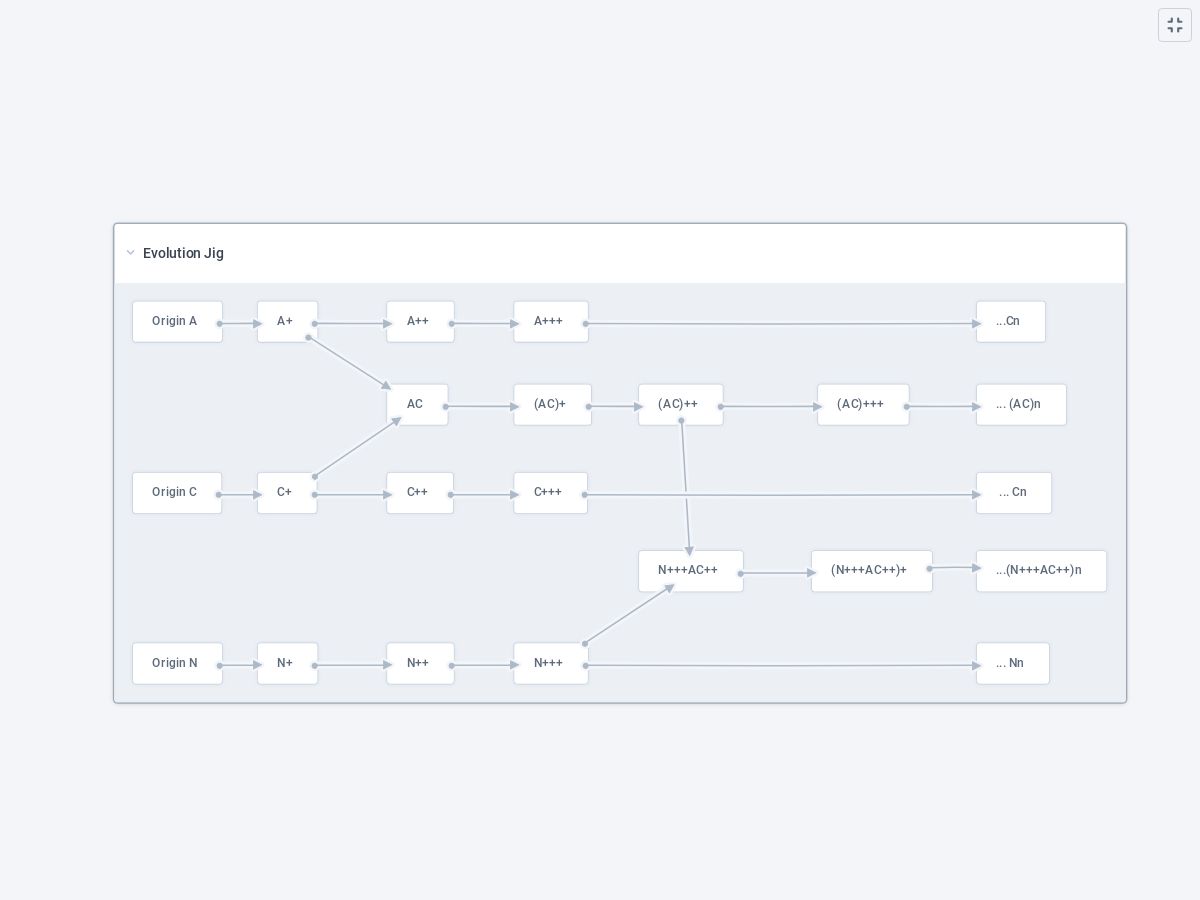Click the C+++ node
Viewport: 1200px width, 900px height.
[x=550, y=493]
